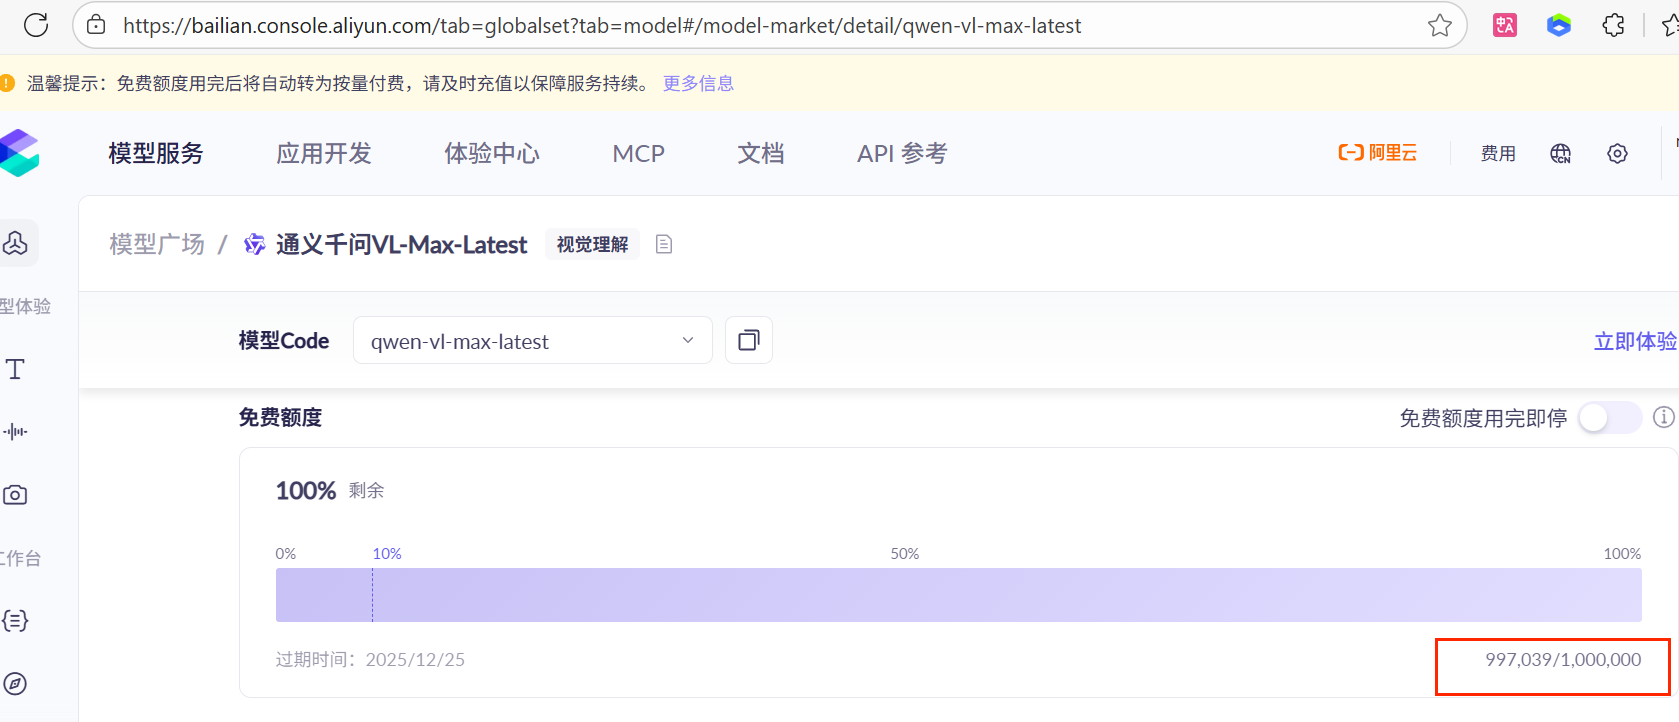Open the MCP tab
The height and width of the screenshot is (722, 1679).
click(x=639, y=153)
